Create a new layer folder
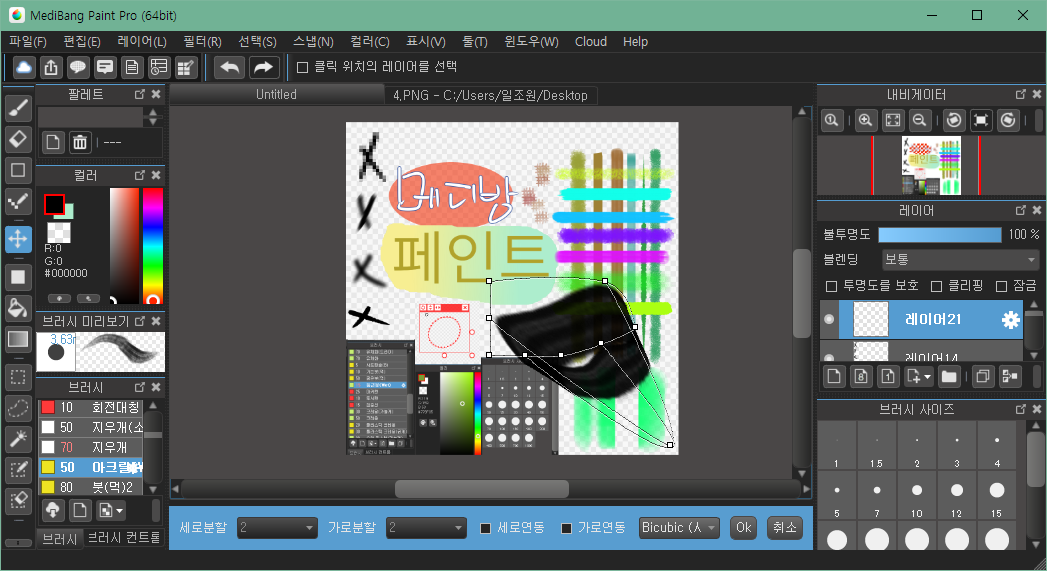1047x571 pixels. pyautogui.click(x=949, y=377)
